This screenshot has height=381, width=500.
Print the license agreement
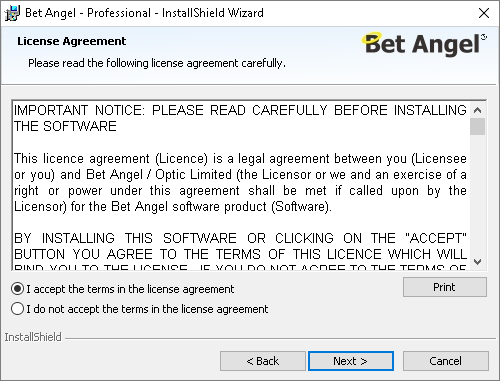(445, 287)
